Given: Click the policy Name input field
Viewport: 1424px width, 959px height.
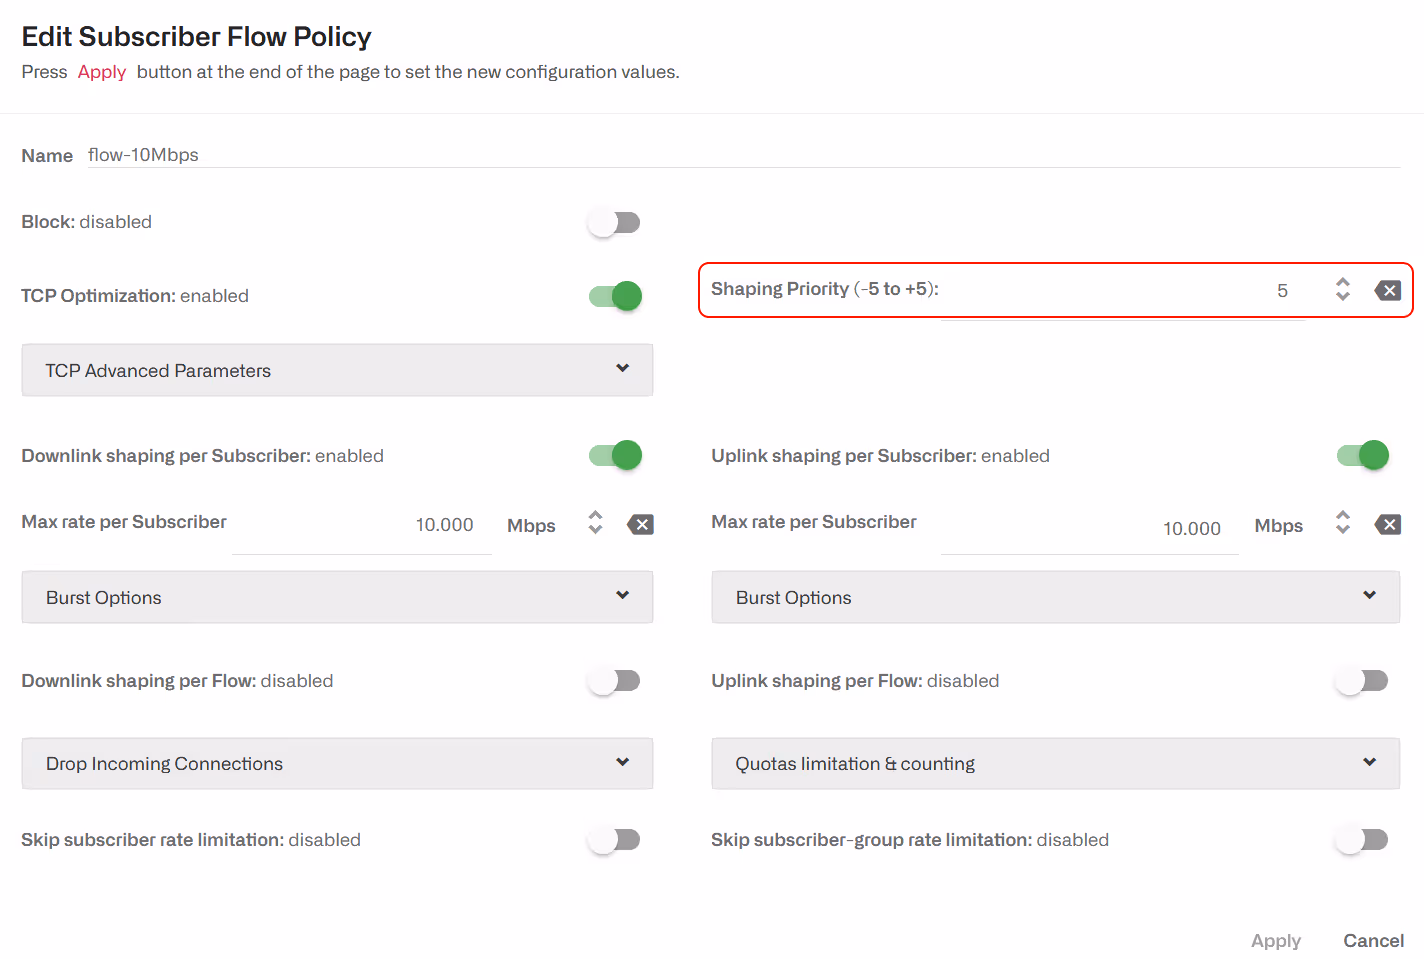Looking at the screenshot, I should point(740,155).
